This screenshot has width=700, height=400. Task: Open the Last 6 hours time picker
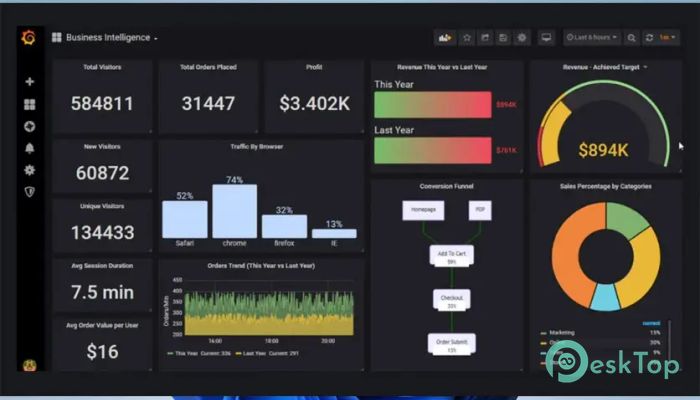tap(592, 38)
